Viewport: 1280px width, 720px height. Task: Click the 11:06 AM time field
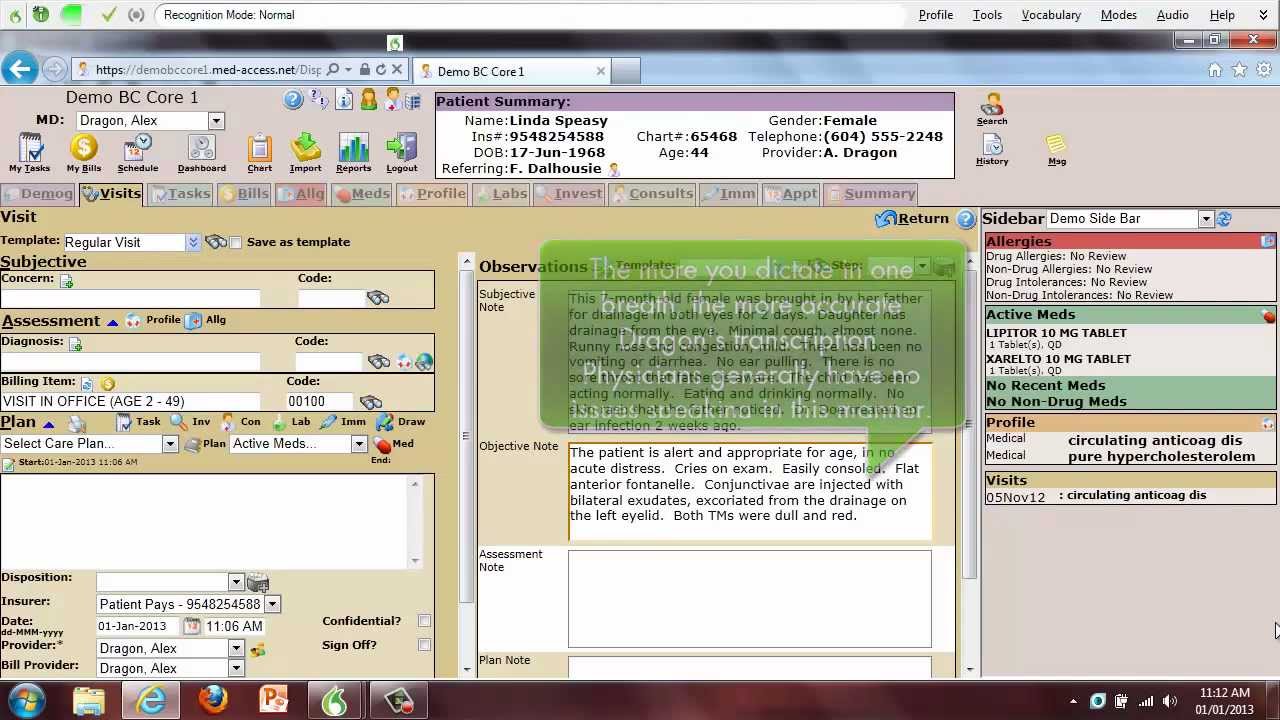235,627
